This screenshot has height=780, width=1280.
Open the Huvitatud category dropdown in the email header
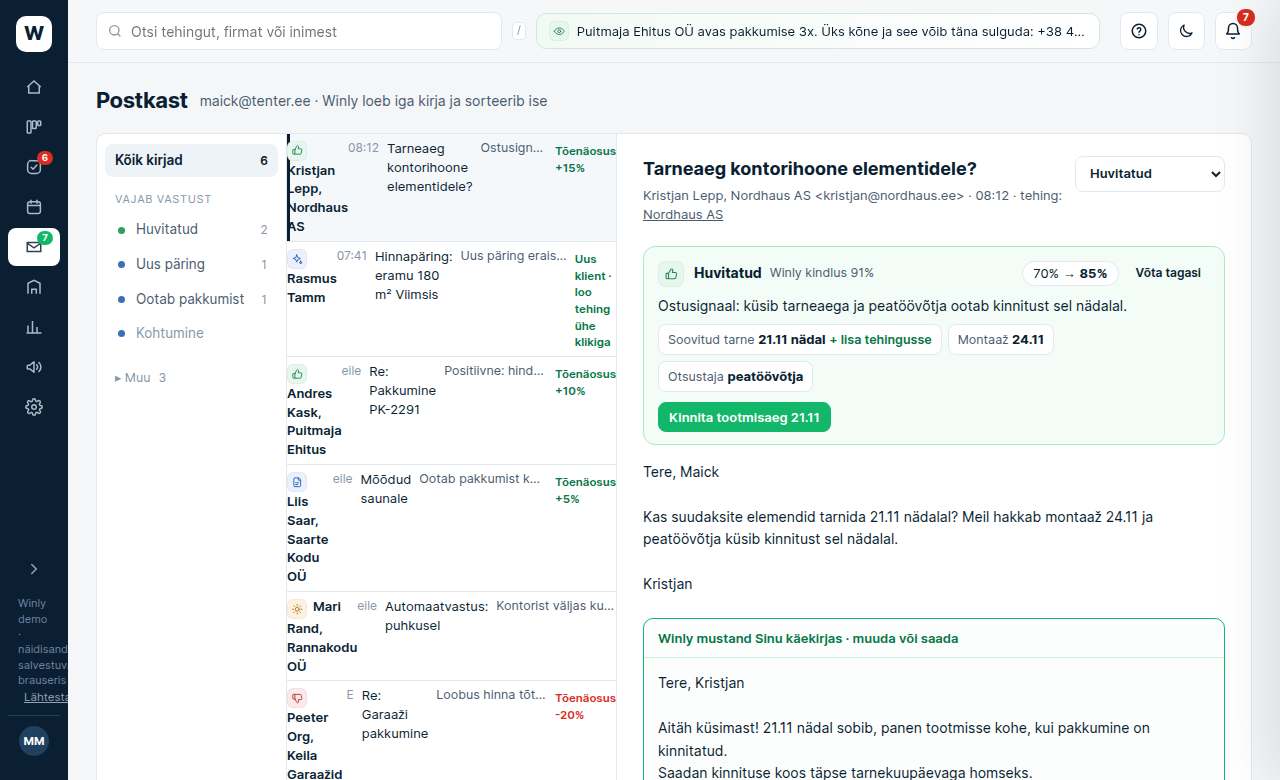coord(1150,174)
